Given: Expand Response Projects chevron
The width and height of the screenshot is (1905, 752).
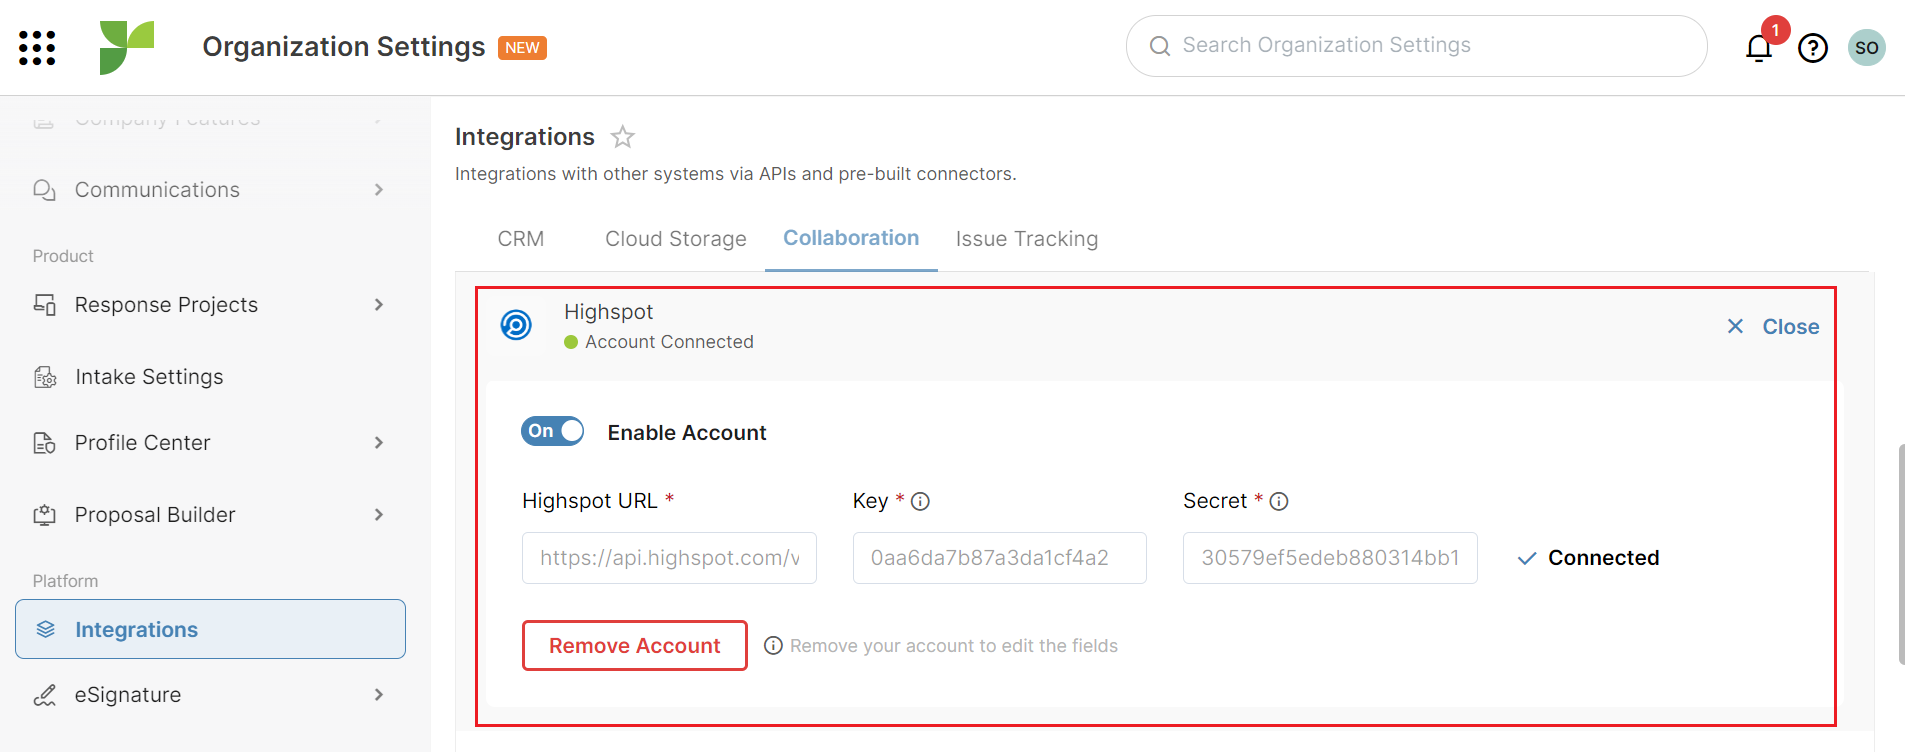Looking at the screenshot, I should tap(379, 305).
